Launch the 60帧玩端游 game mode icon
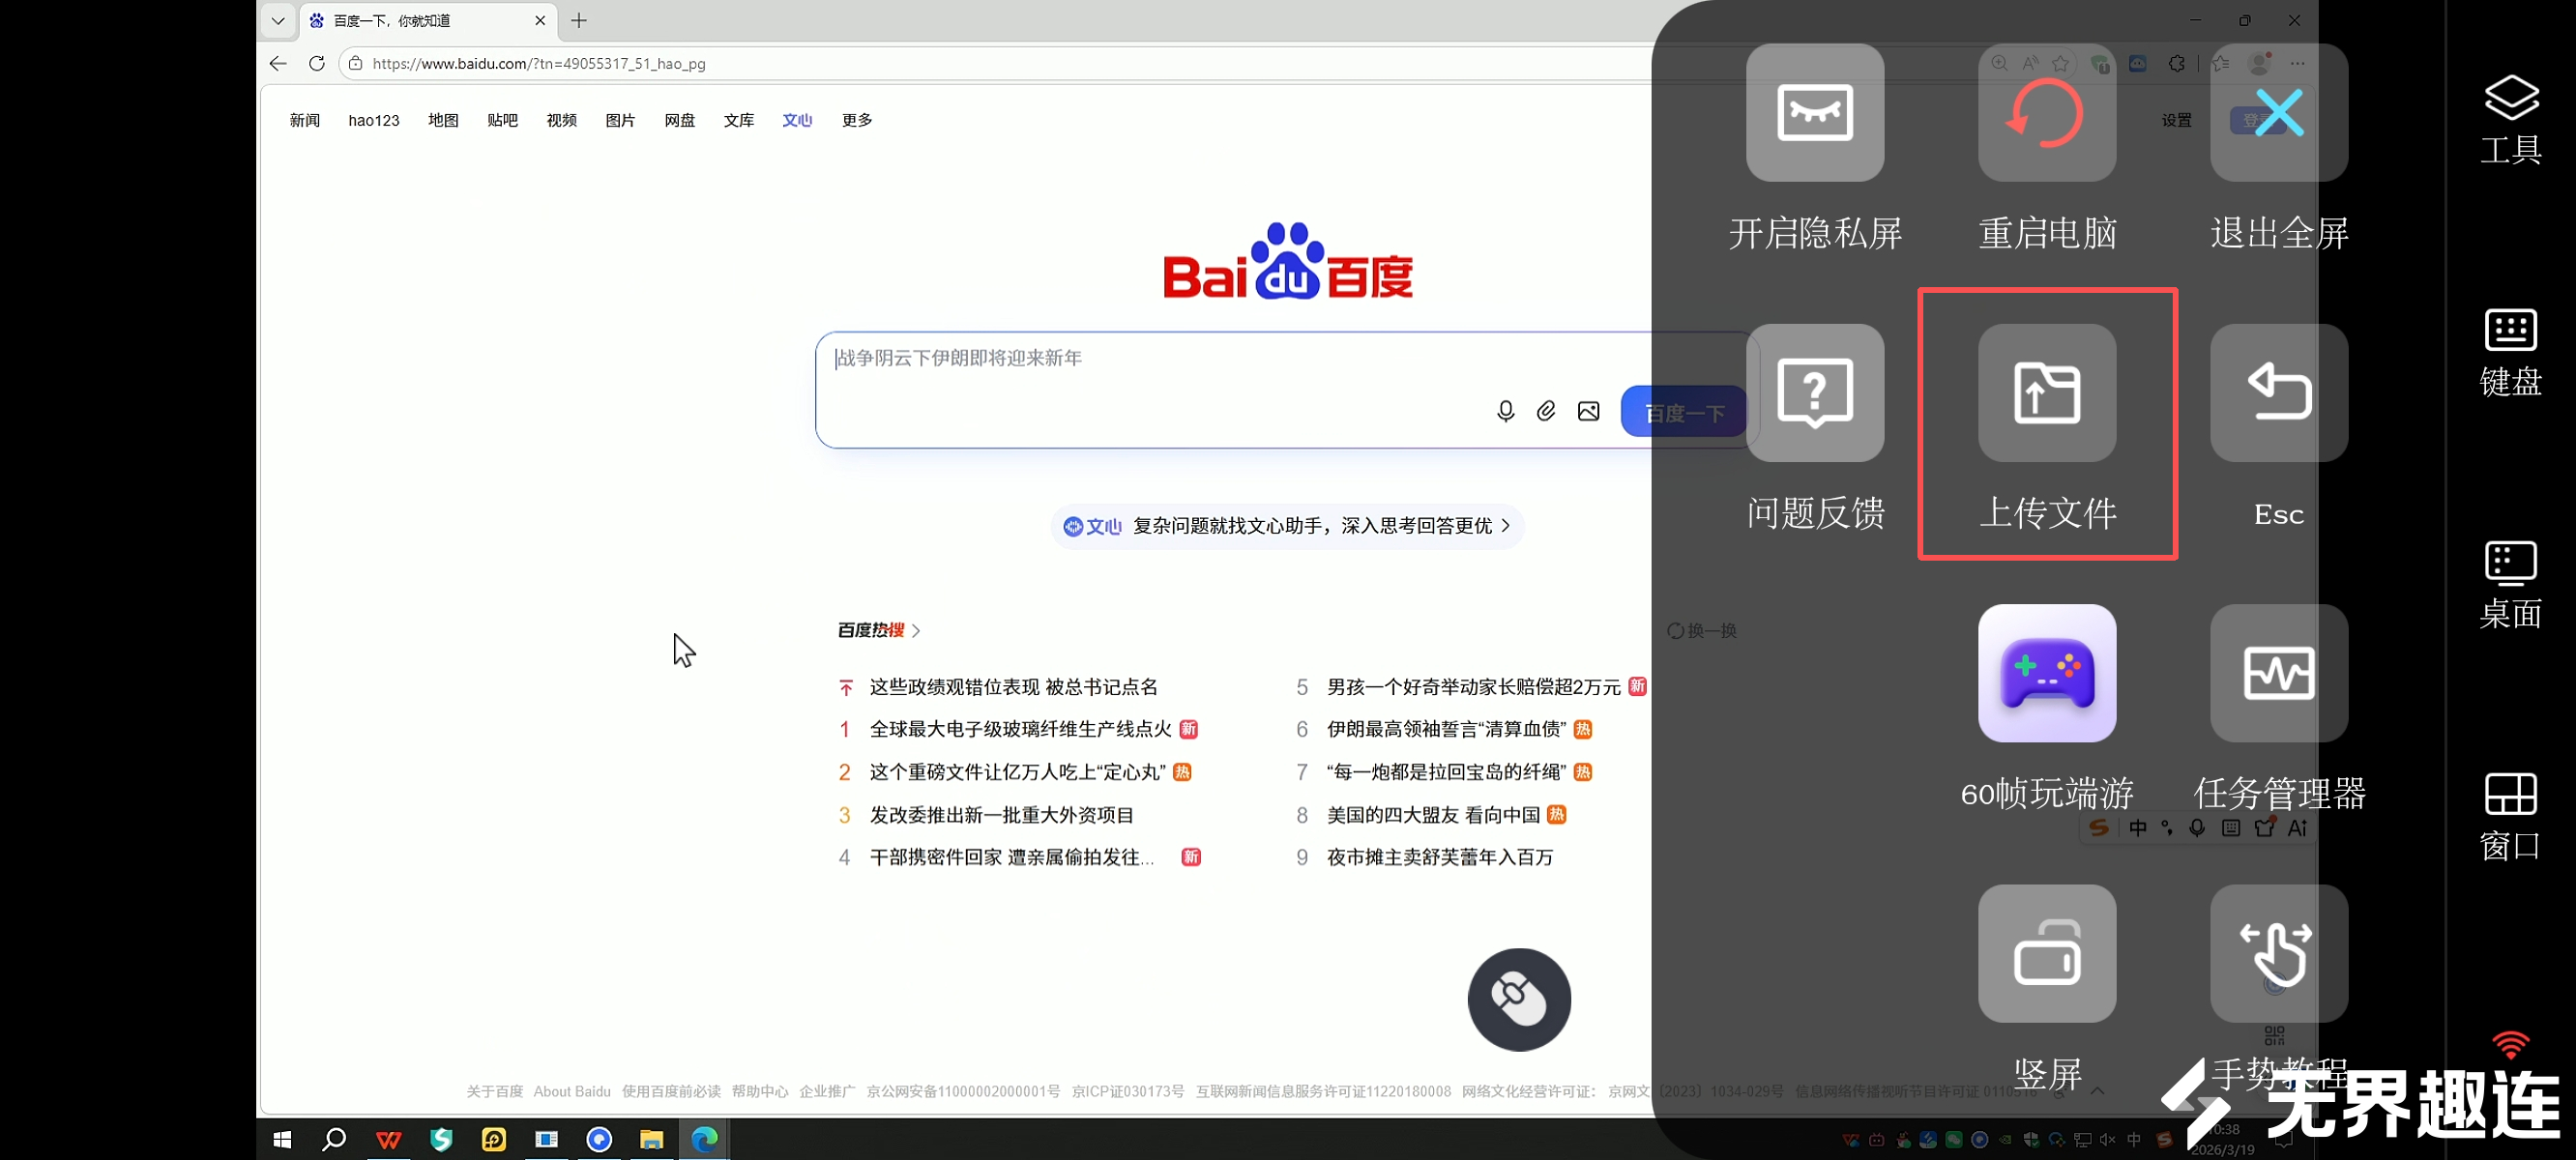Screen dimensions: 2576x1160 (2046, 673)
